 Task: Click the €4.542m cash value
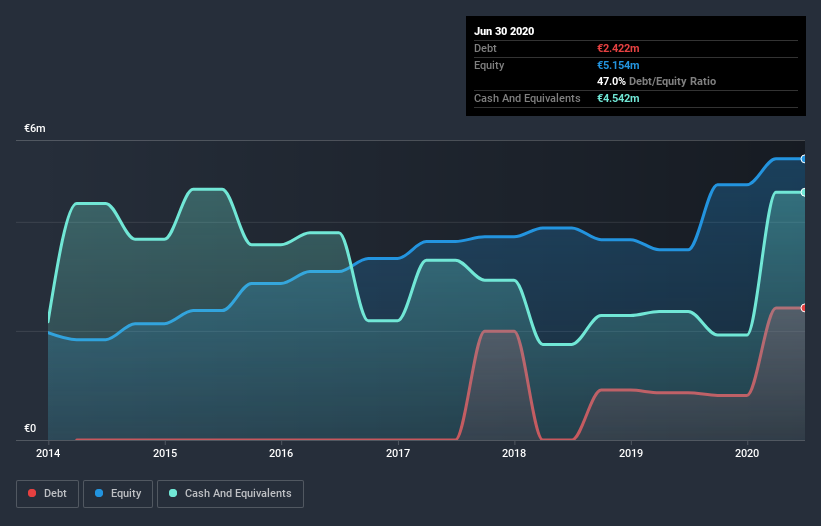618,98
